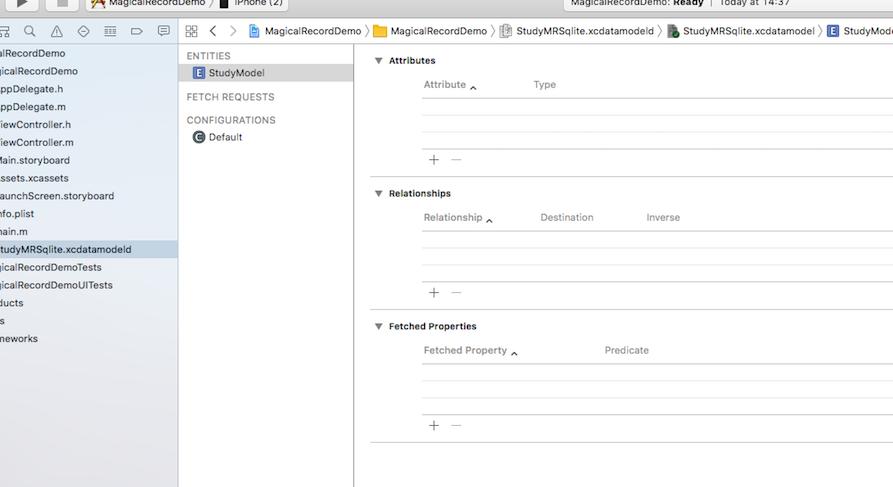Click the Stop button in toolbar

click(x=62, y=3)
